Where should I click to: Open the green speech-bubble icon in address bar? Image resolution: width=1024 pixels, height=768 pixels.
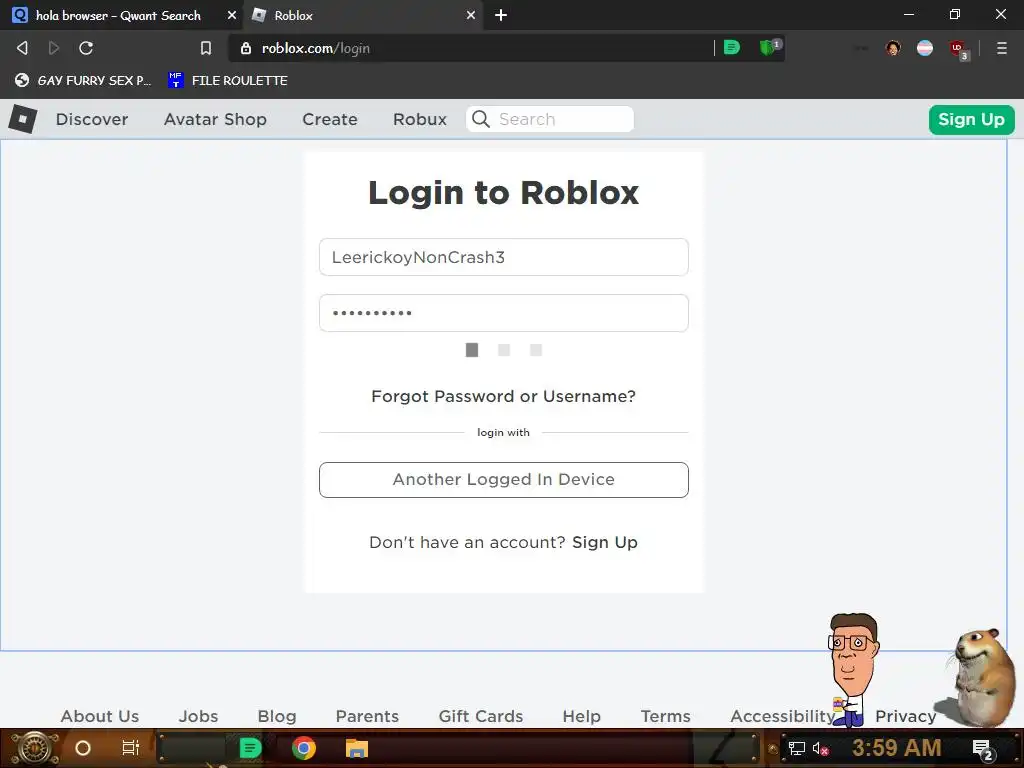tap(732, 48)
